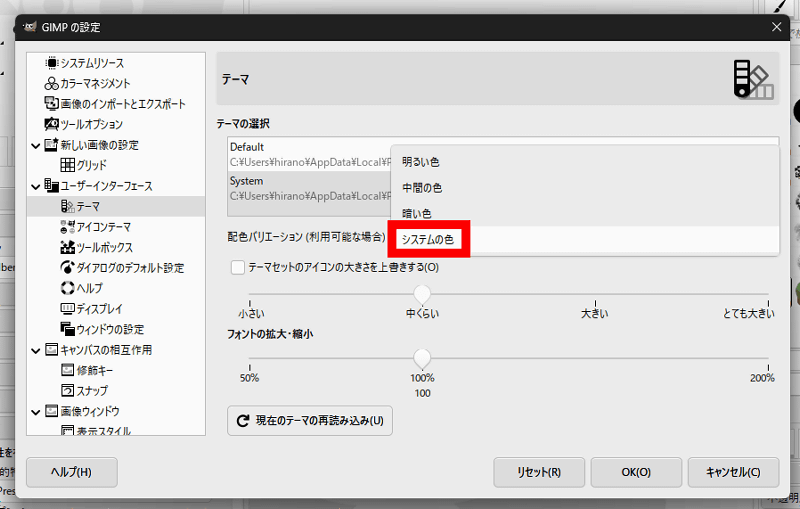The height and width of the screenshot is (509, 800).
Task: Click the reload current theme button
Action: point(310,421)
